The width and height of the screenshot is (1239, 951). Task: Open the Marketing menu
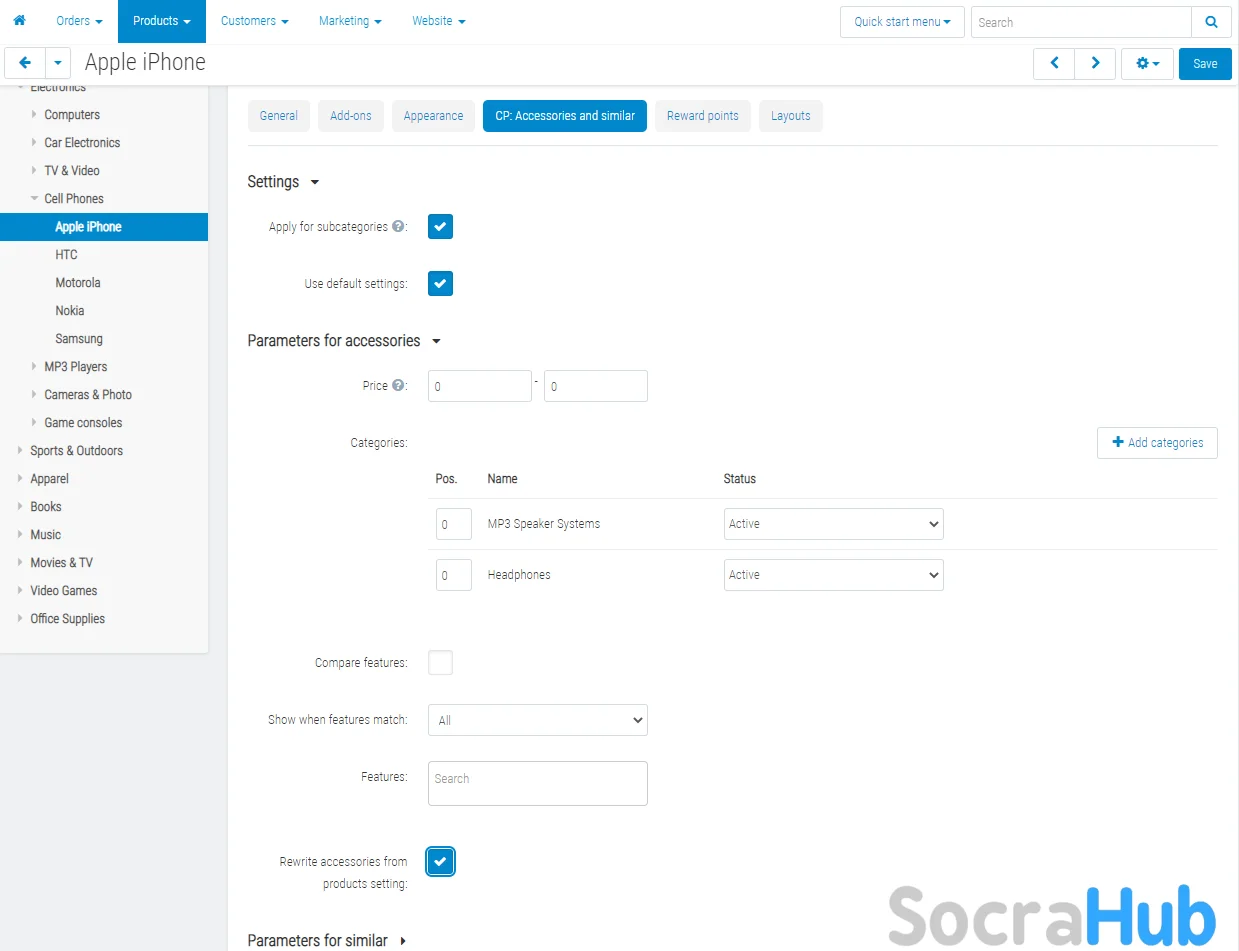click(x=350, y=21)
